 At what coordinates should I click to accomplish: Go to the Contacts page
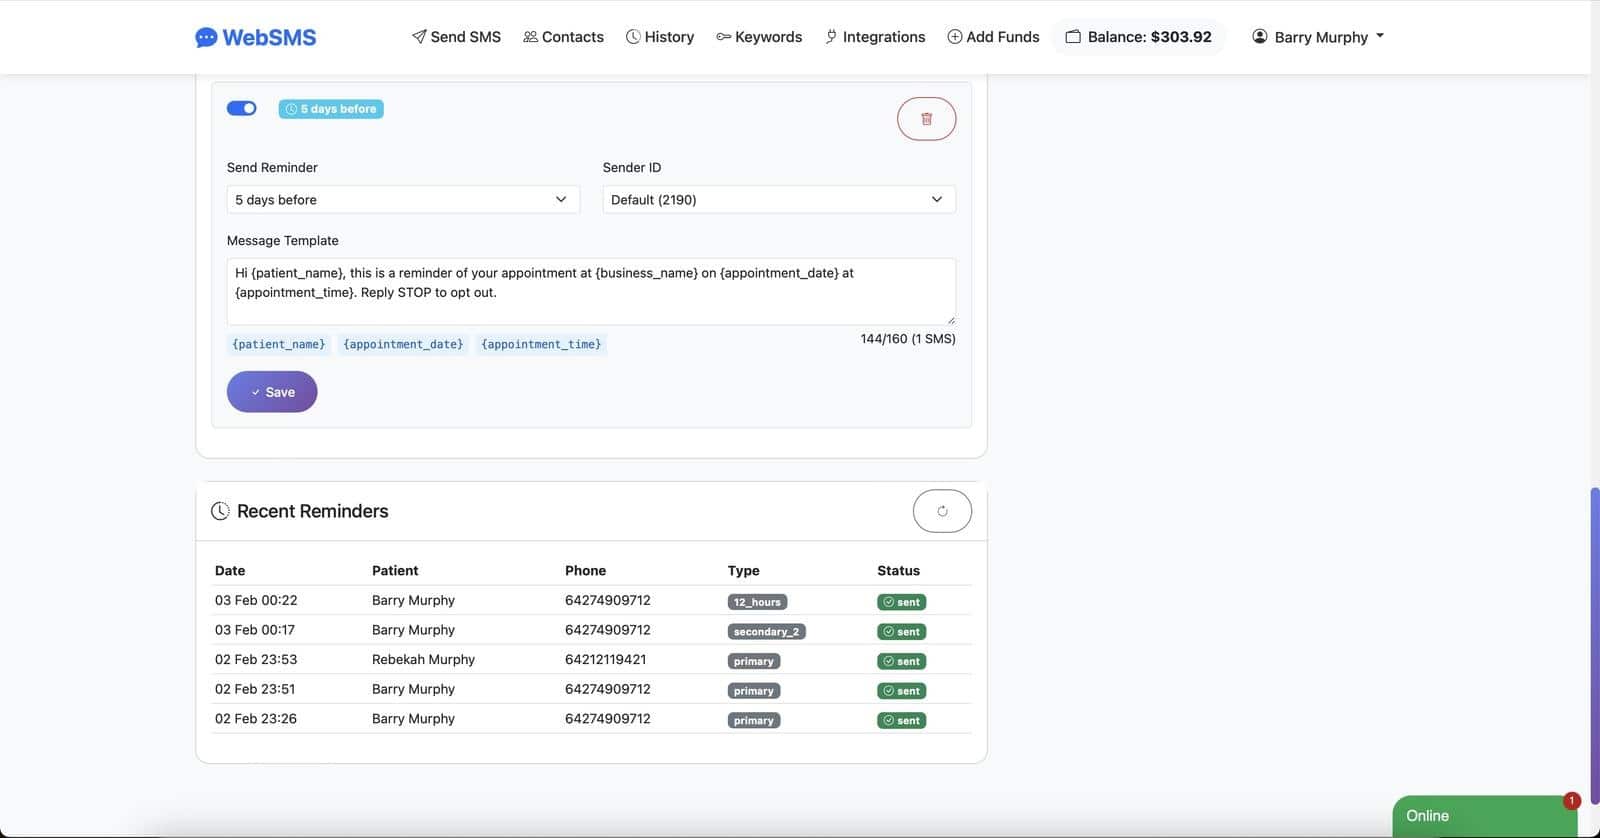tap(563, 37)
